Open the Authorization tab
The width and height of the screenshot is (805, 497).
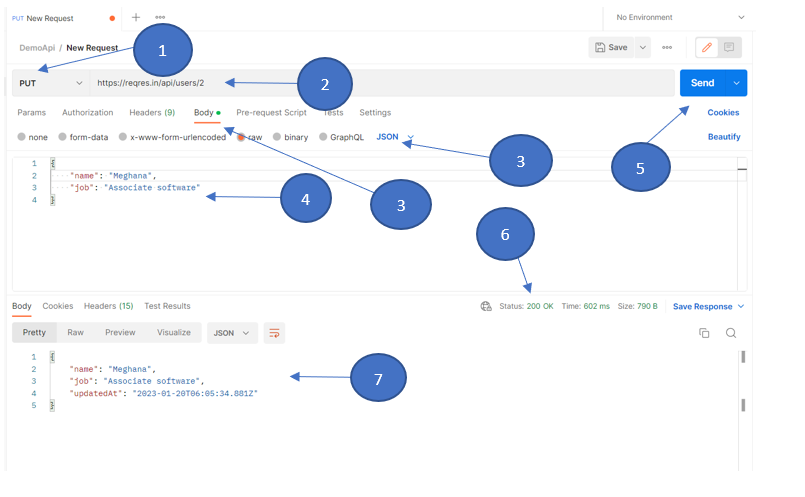tap(87, 112)
